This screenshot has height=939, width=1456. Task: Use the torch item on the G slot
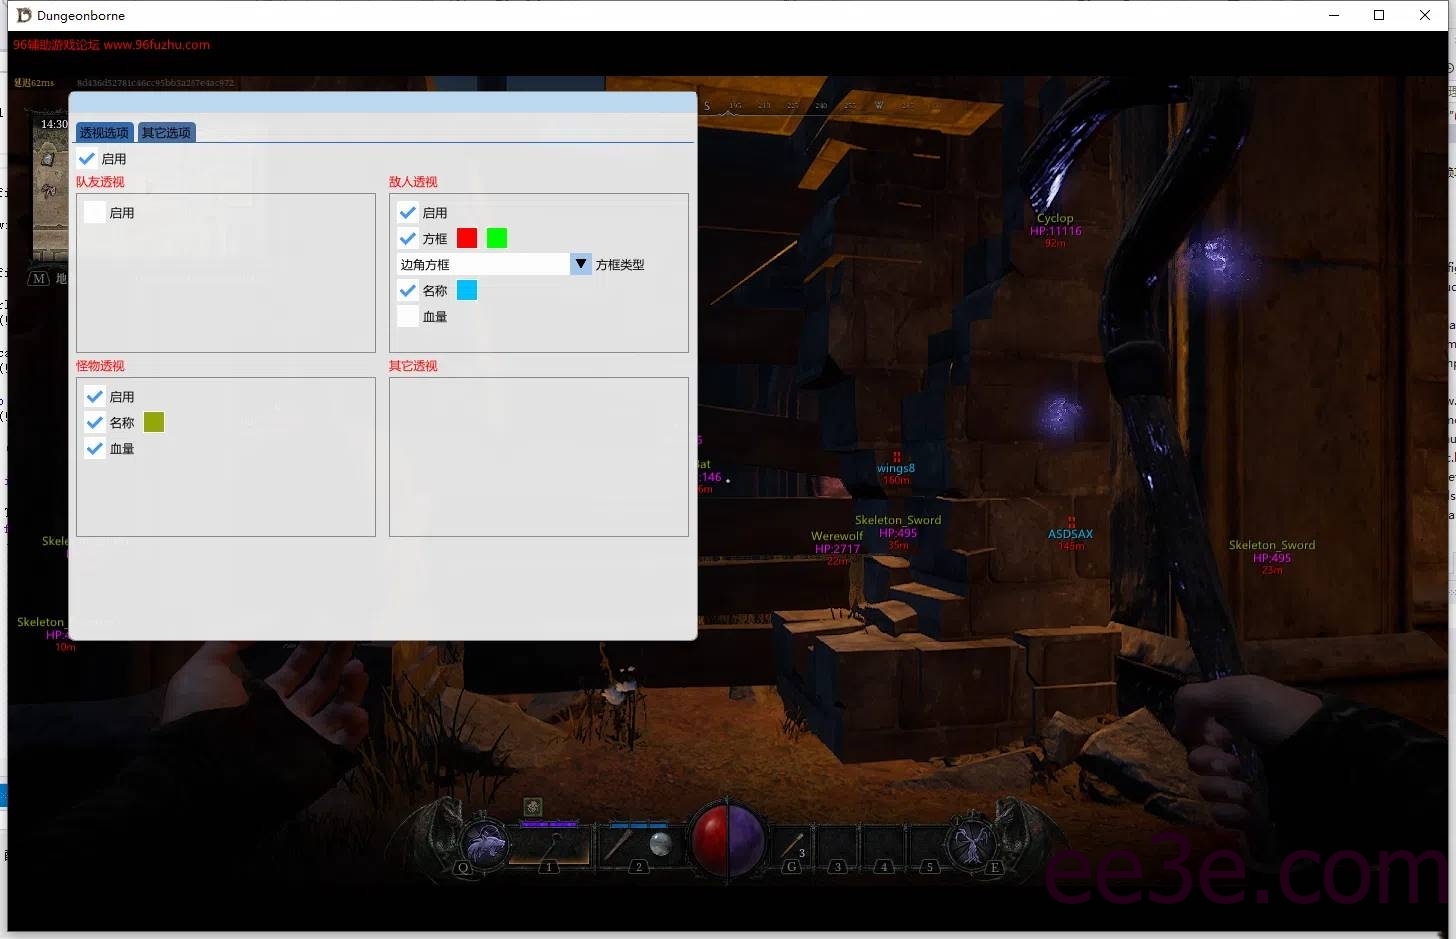[x=791, y=843]
